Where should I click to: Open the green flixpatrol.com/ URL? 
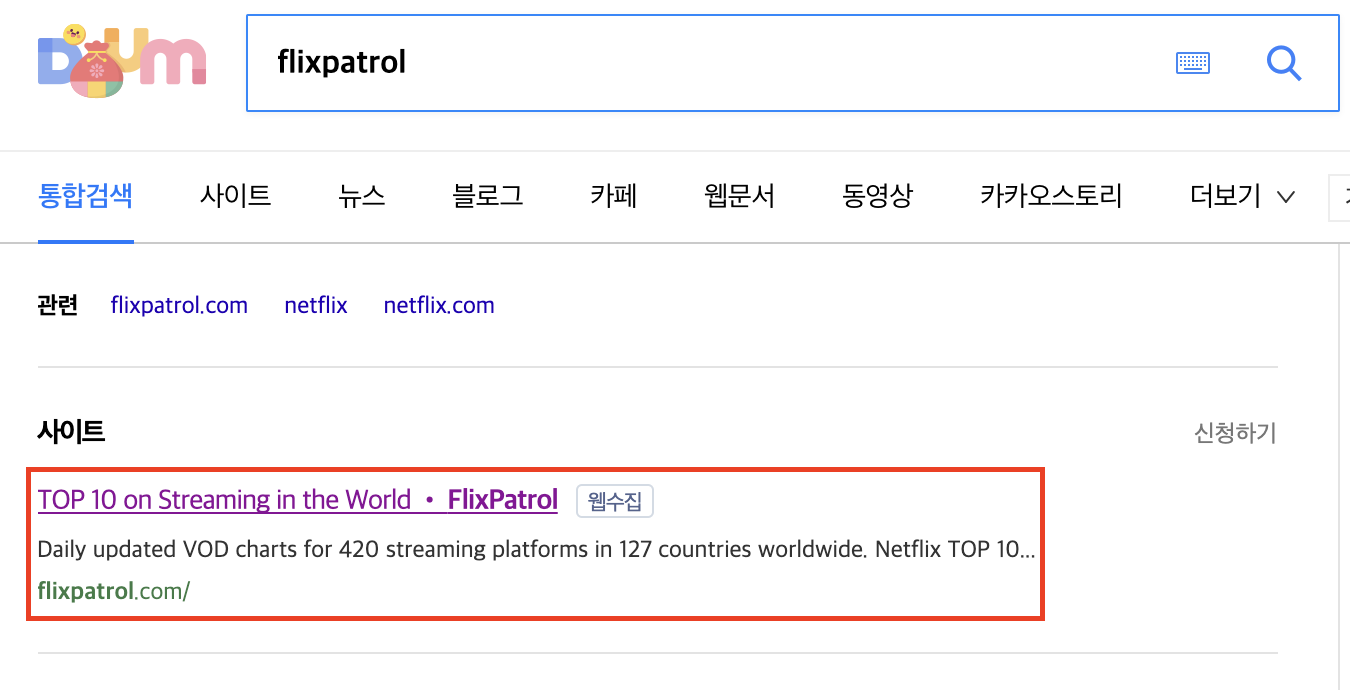113,591
